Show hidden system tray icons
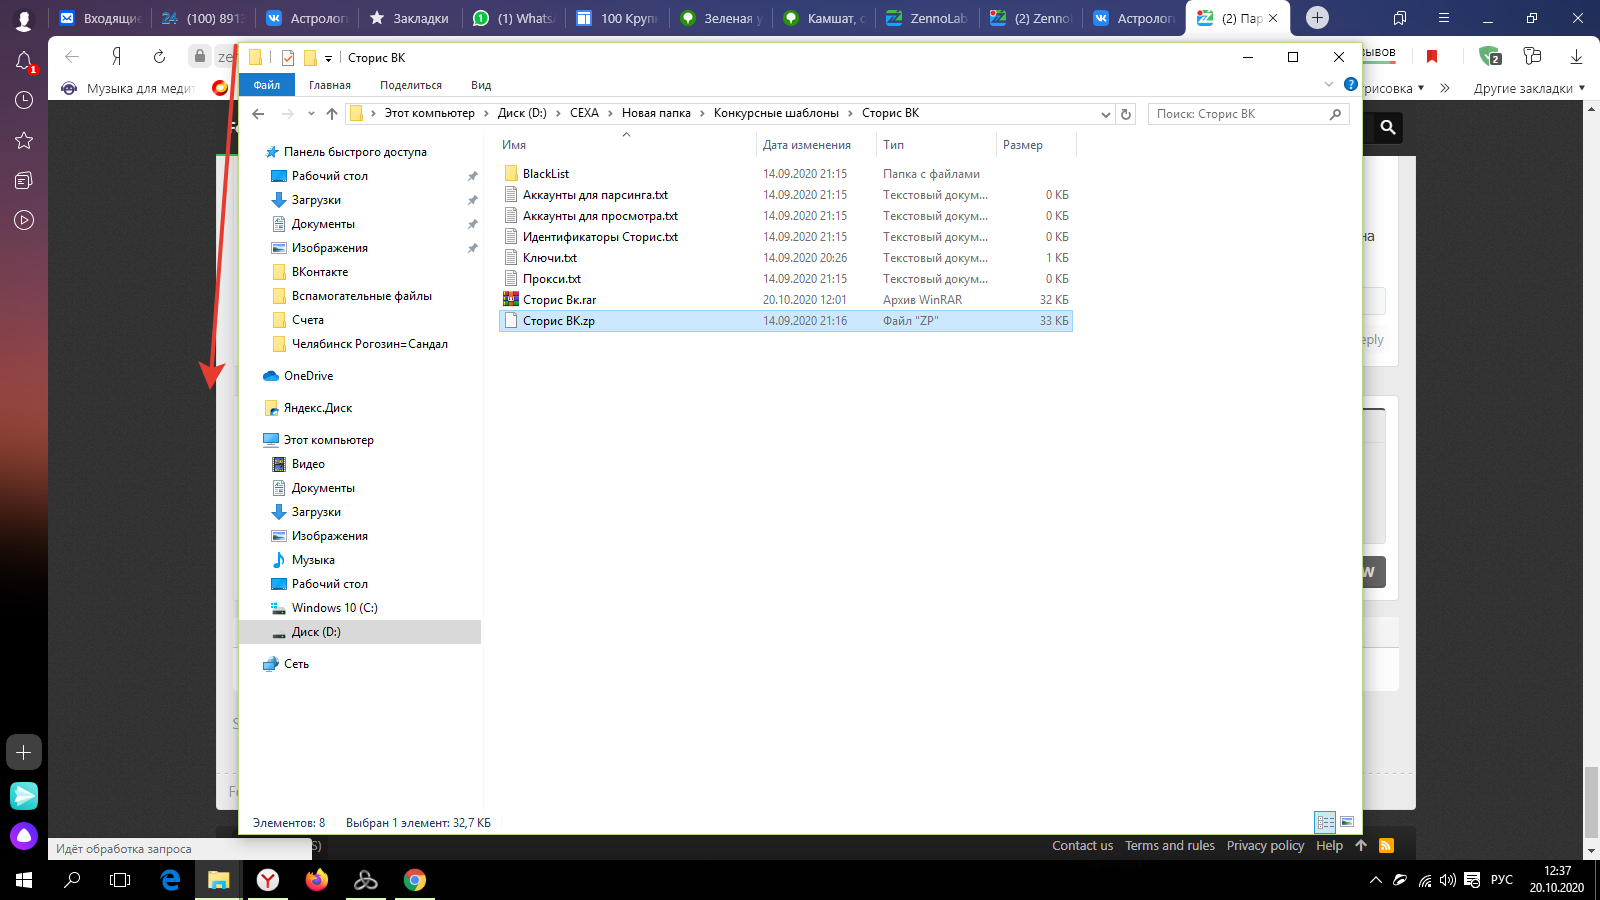This screenshot has width=1600, height=900. (1376, 880)
